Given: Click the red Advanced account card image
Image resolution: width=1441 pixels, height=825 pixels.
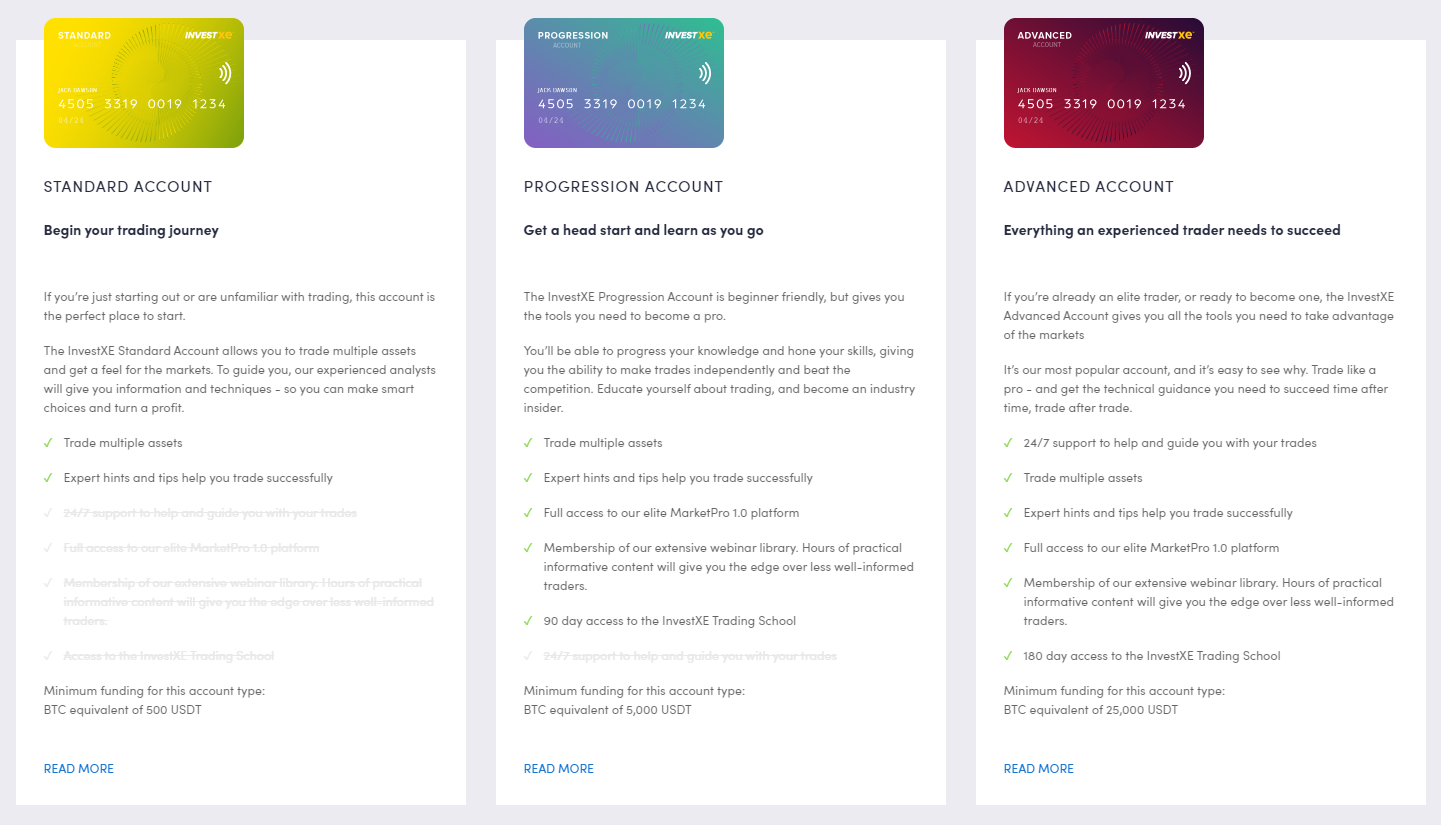Looking at the screenshot, I should coord(1104,83).
